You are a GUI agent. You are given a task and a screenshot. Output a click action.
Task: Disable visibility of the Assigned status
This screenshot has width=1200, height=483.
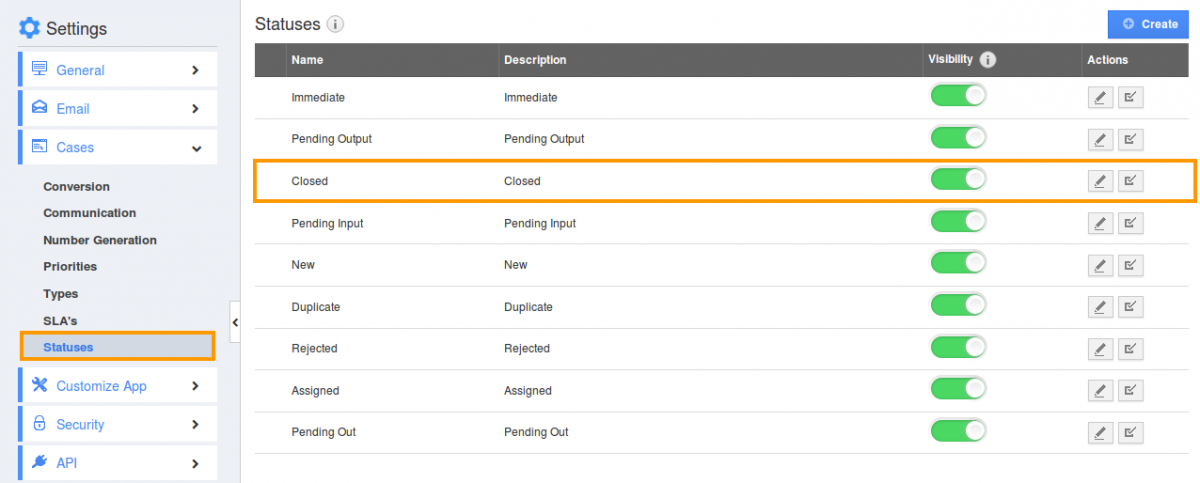tap(958, 390)
